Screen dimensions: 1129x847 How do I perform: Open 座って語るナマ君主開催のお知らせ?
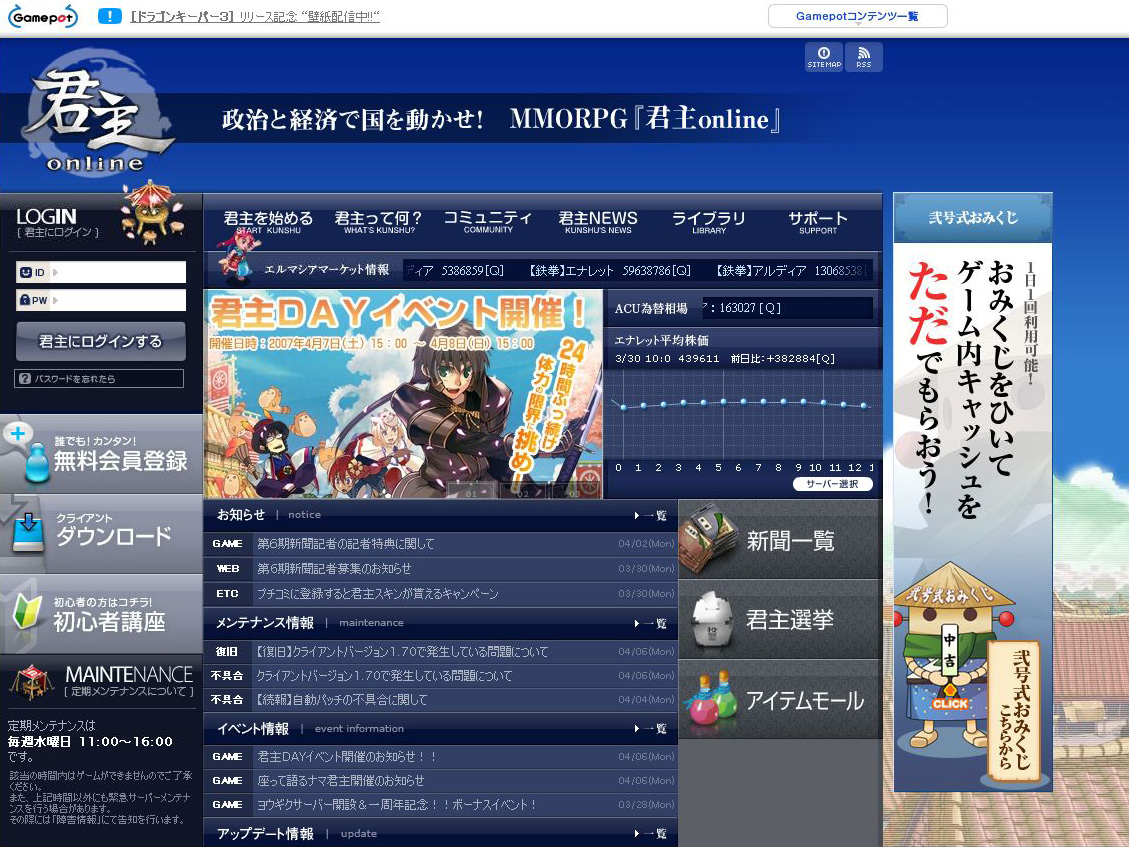coord(341,781)
